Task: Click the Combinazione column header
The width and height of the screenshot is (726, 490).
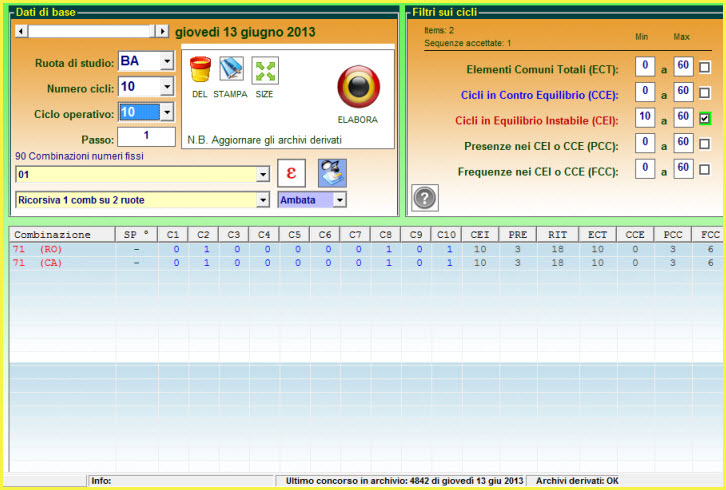Action: [x=62, y=234]
